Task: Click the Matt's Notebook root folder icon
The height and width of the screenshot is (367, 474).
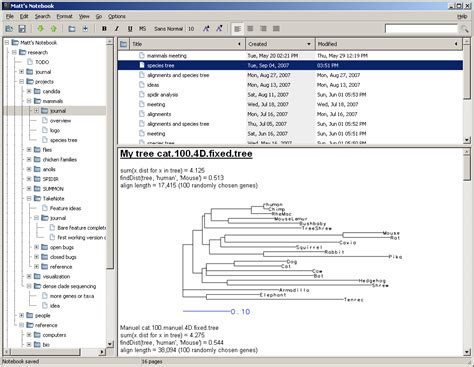Action: pos(15,42)
